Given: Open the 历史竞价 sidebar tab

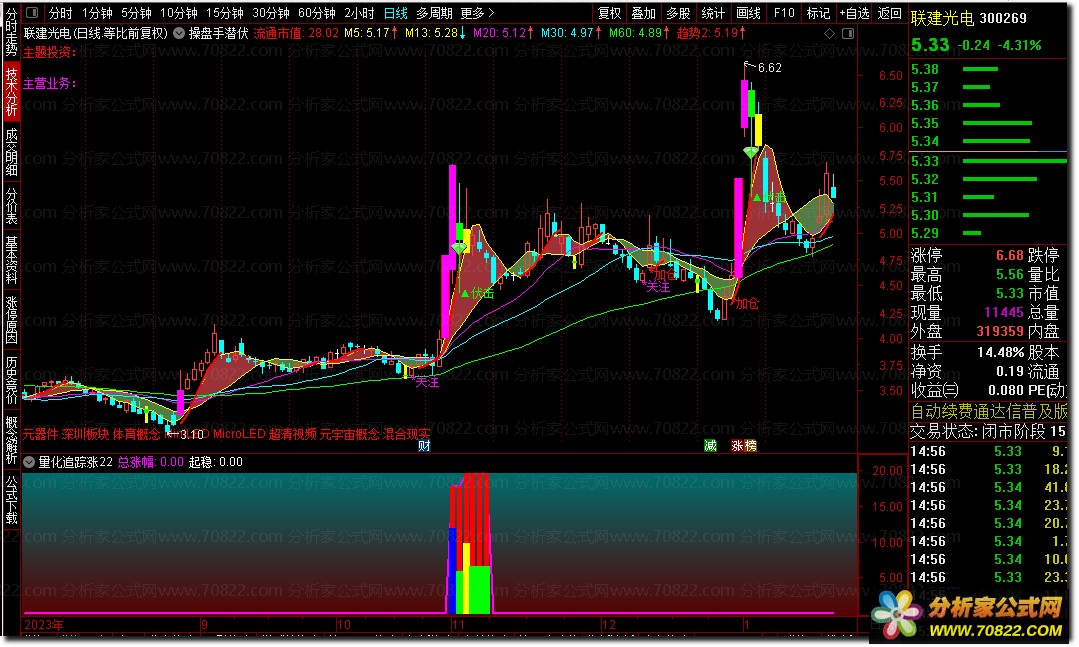Looking at the screenshot, I should 11,379.
